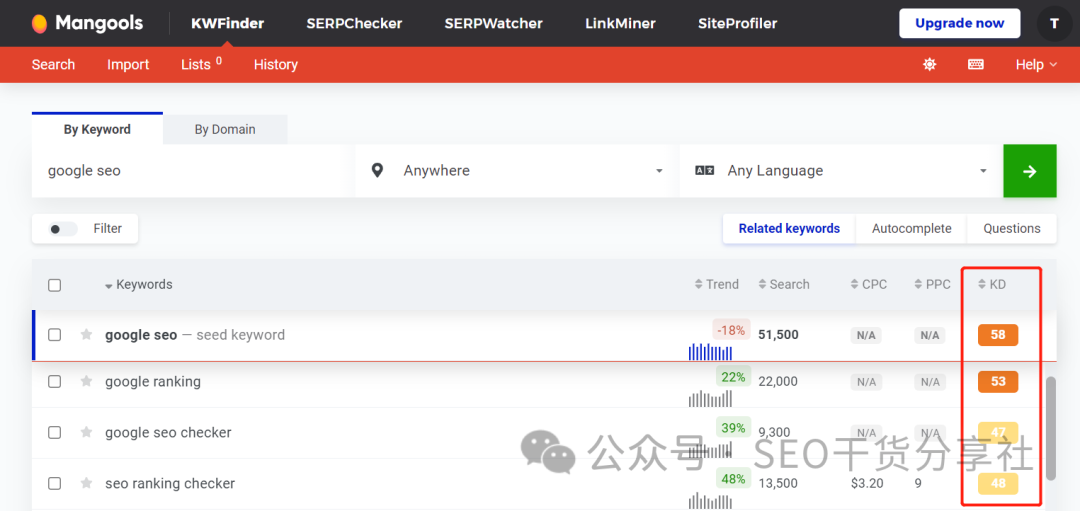1080x511 pixels.
Task: Star the google seo checker keyword
Action: pyautogui.click(x=86, y=432)
